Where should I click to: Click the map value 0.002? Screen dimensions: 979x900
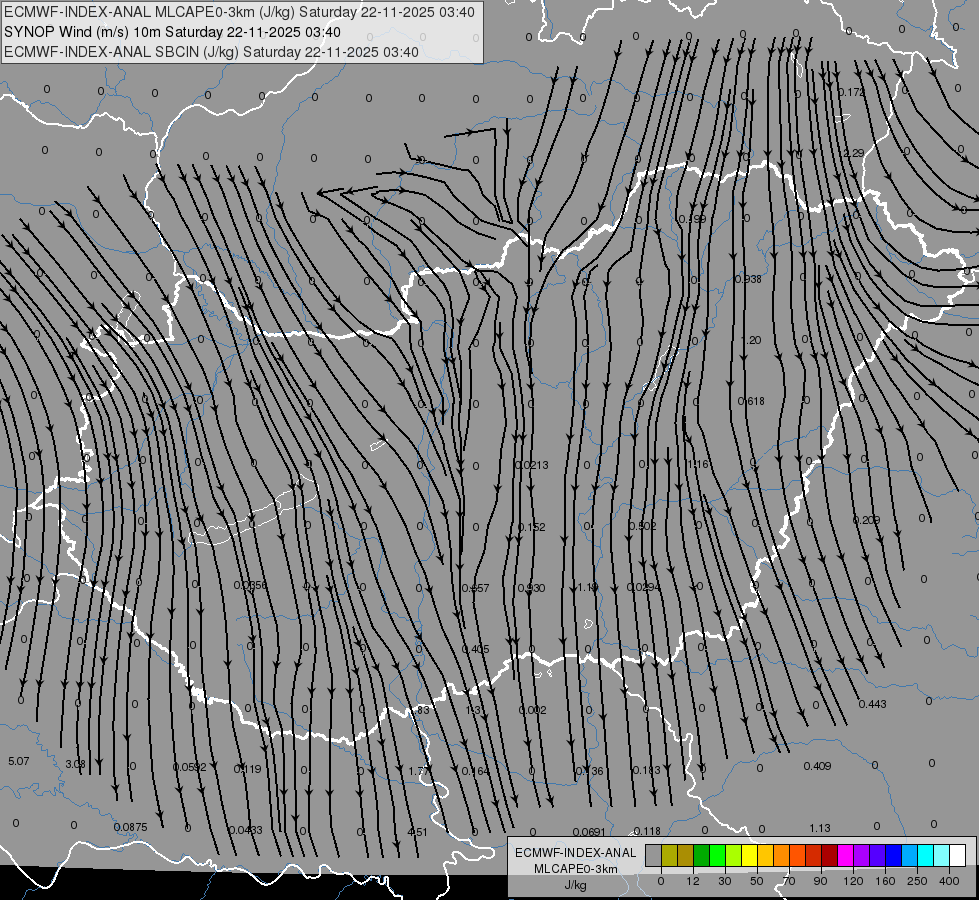[x=533, y=710]
